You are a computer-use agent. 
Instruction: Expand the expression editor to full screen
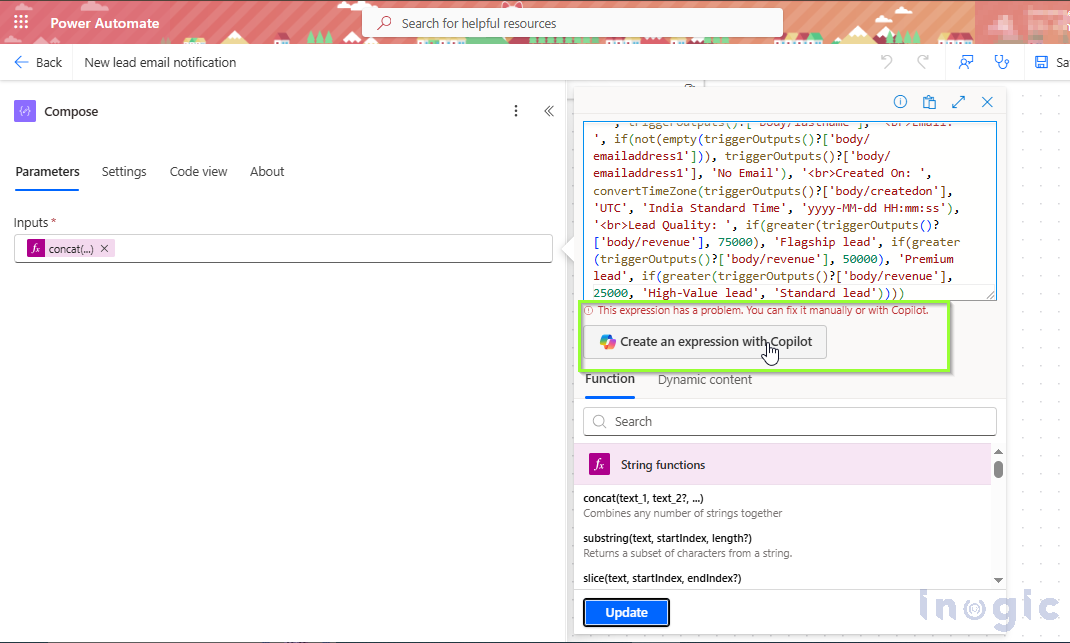click(x=958, y=102)
